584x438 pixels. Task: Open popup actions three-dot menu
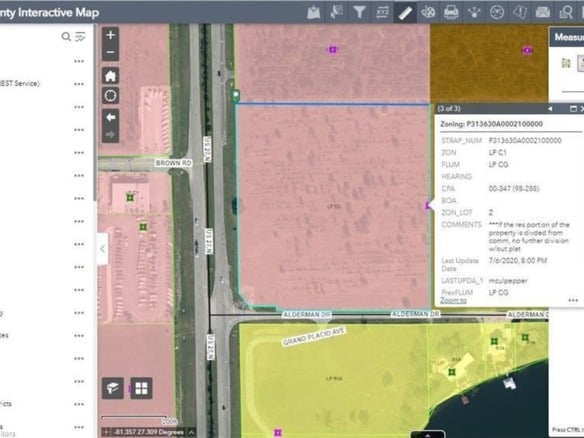[573, 300]
